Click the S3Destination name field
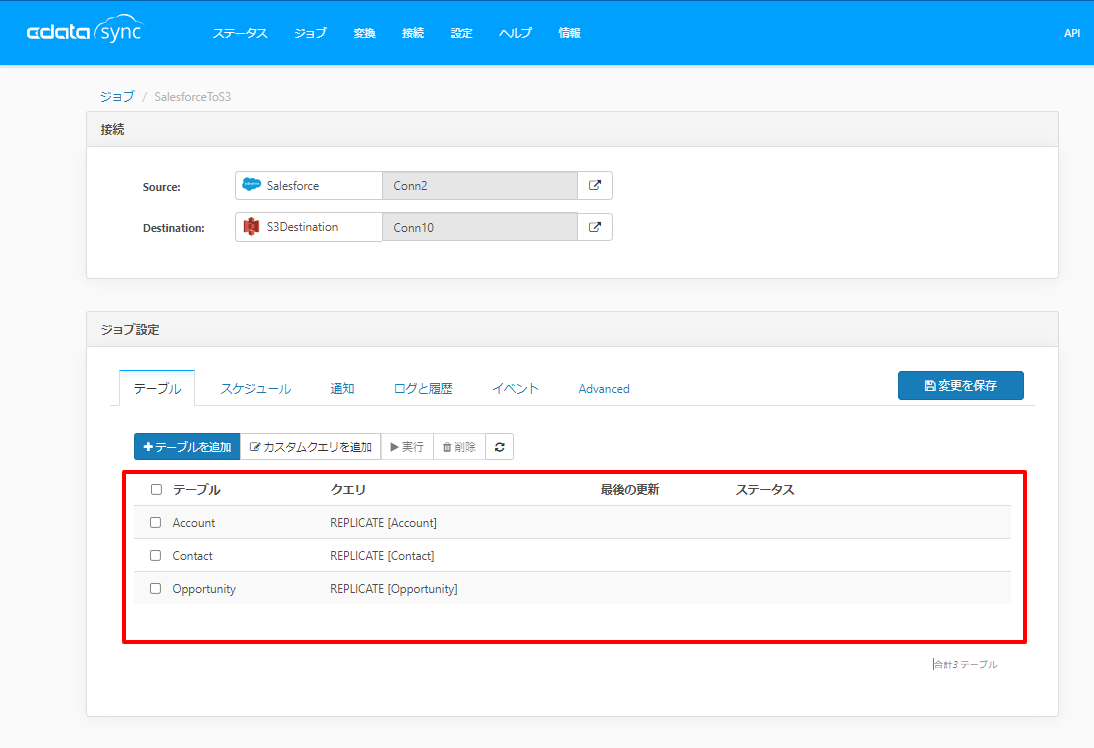The width and height of the screenshot is (1094, 748). [308, 227]
